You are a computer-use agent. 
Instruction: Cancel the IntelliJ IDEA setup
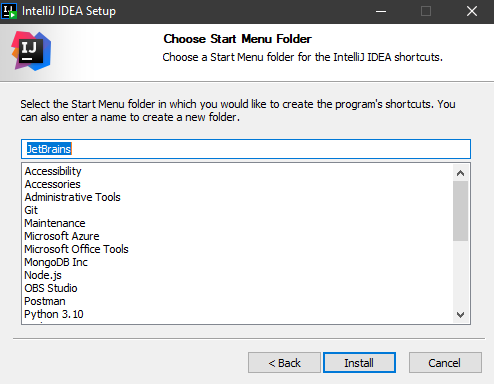tap(445, 363)
